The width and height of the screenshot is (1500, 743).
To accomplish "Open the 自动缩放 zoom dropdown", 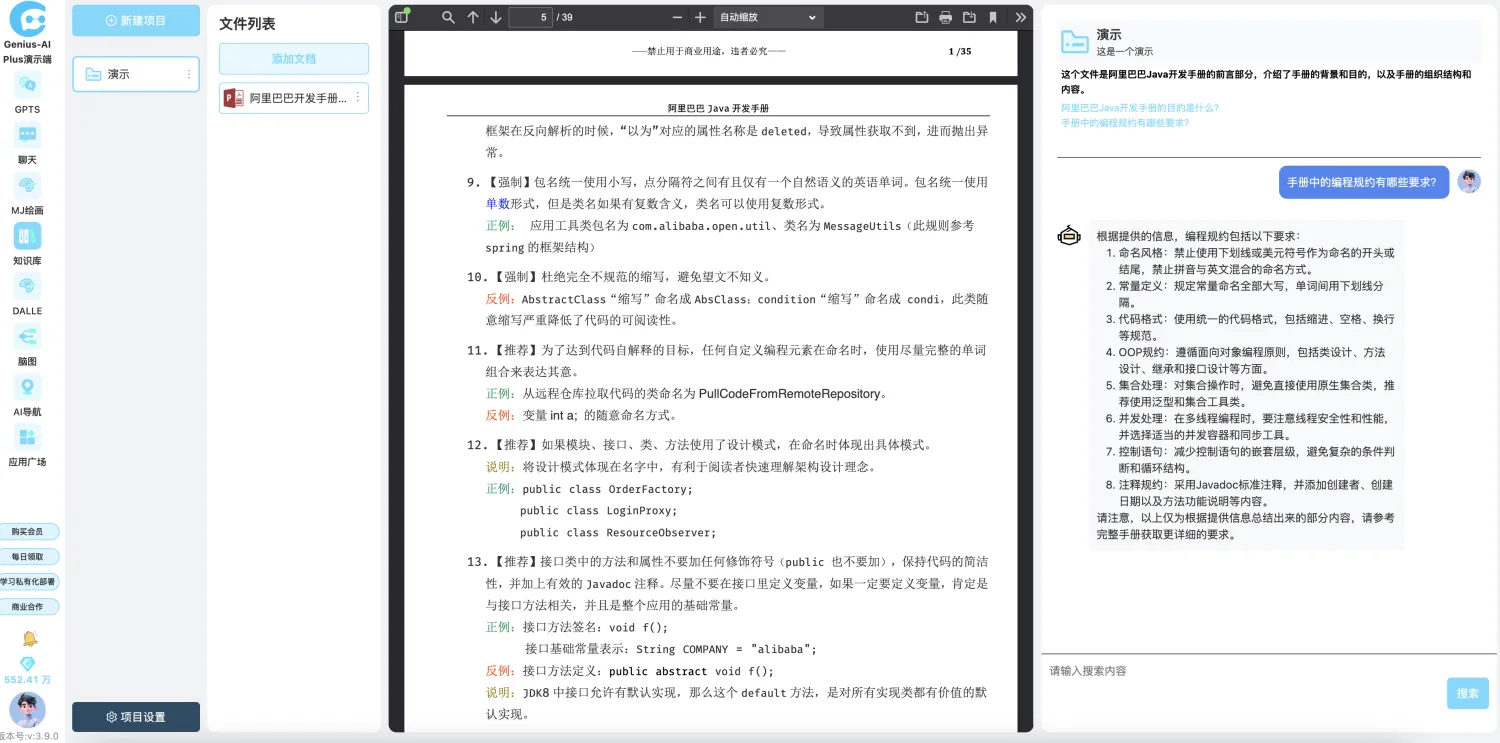I will click(x=768, y=17).
